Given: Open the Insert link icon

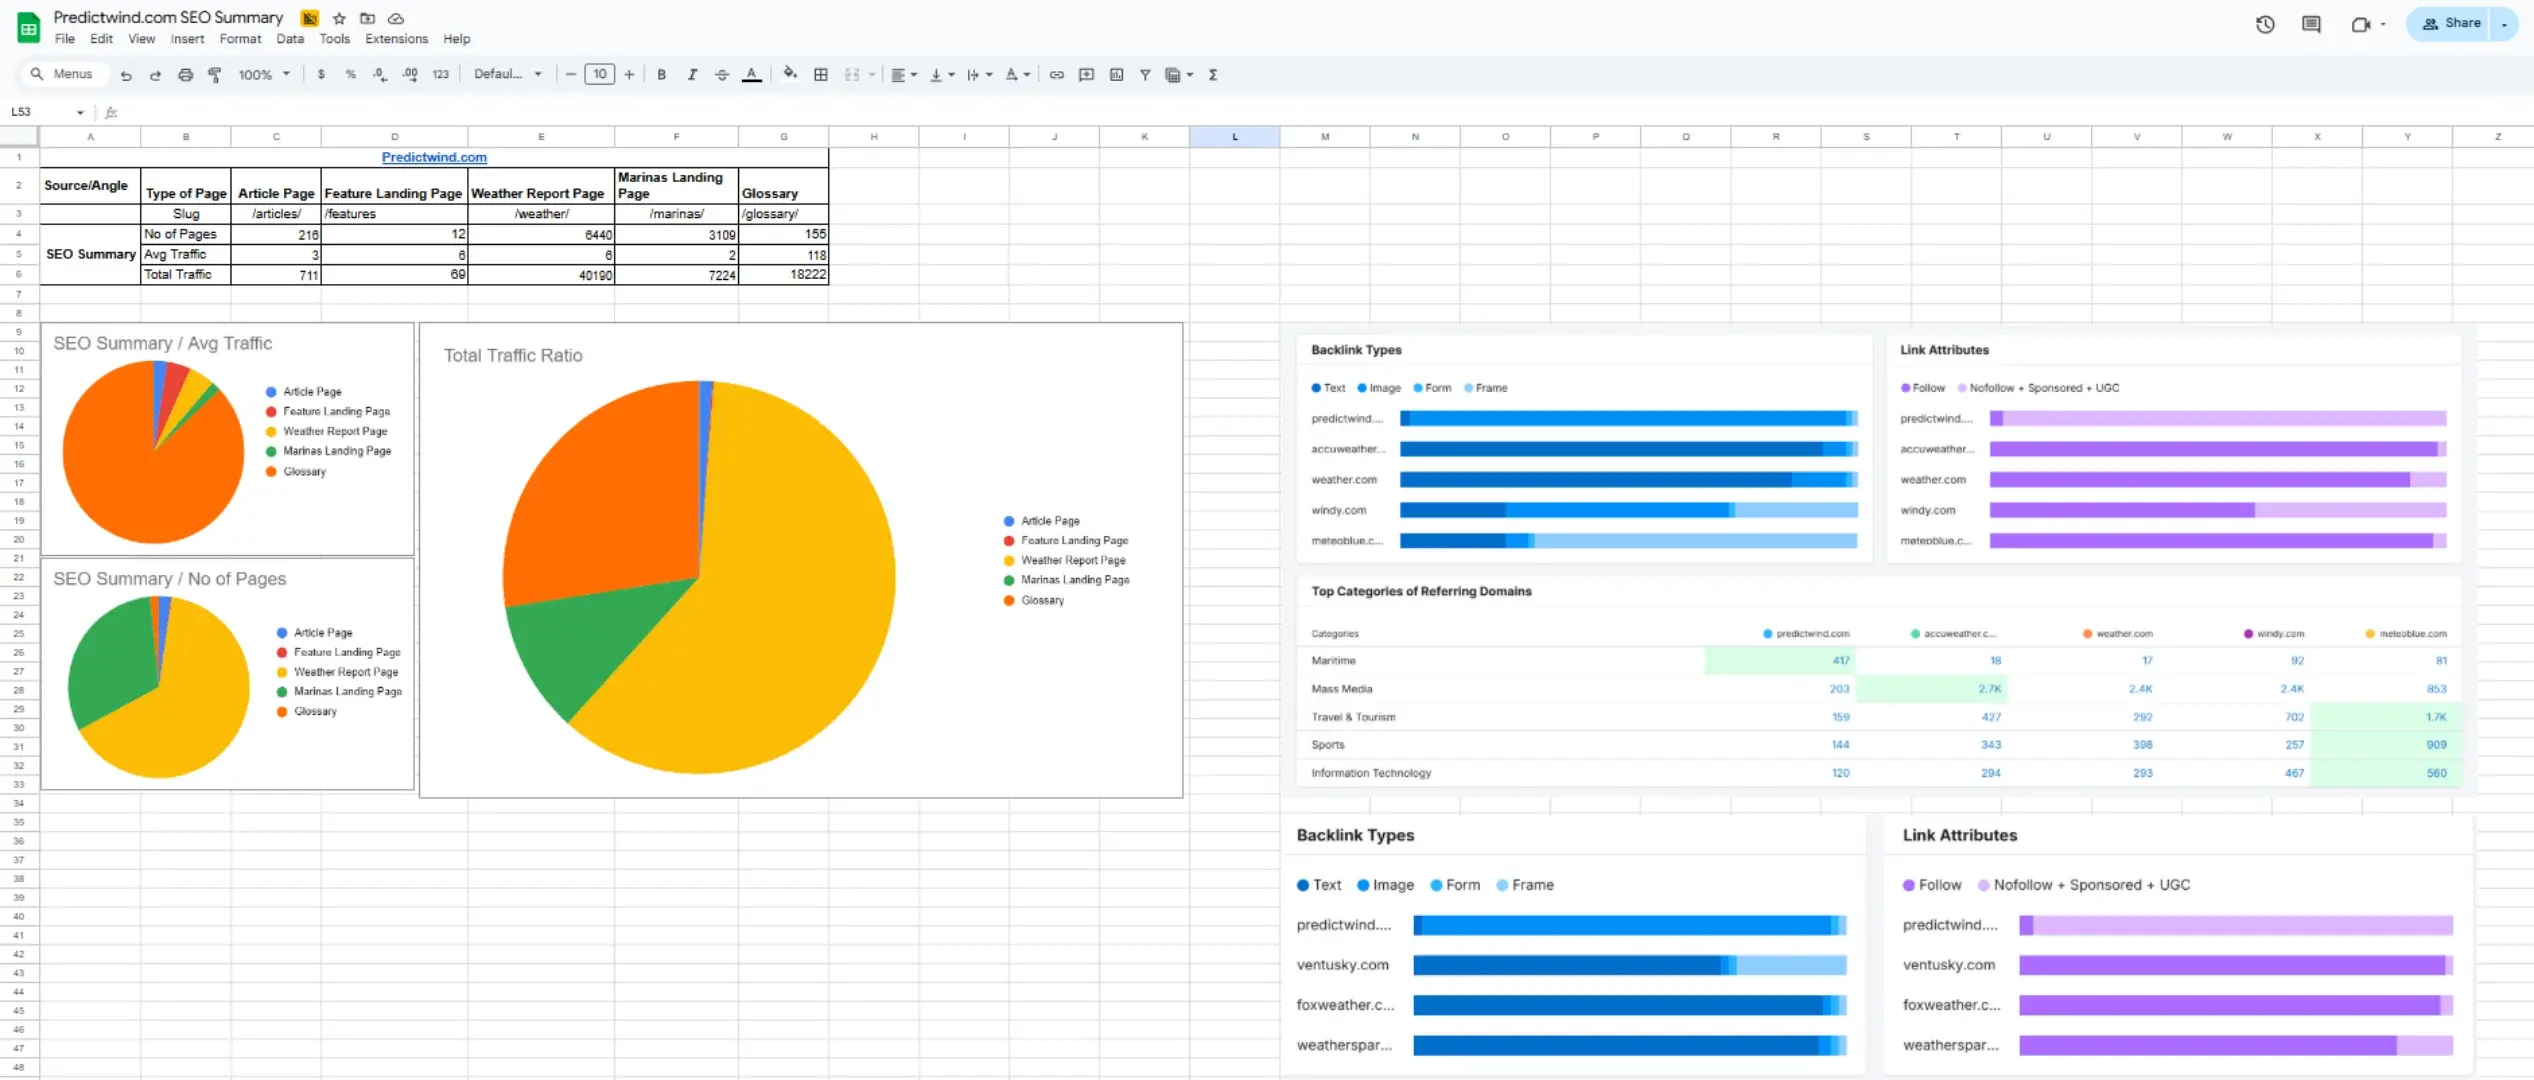Looking at the screenshot, I should [1056, 74].
